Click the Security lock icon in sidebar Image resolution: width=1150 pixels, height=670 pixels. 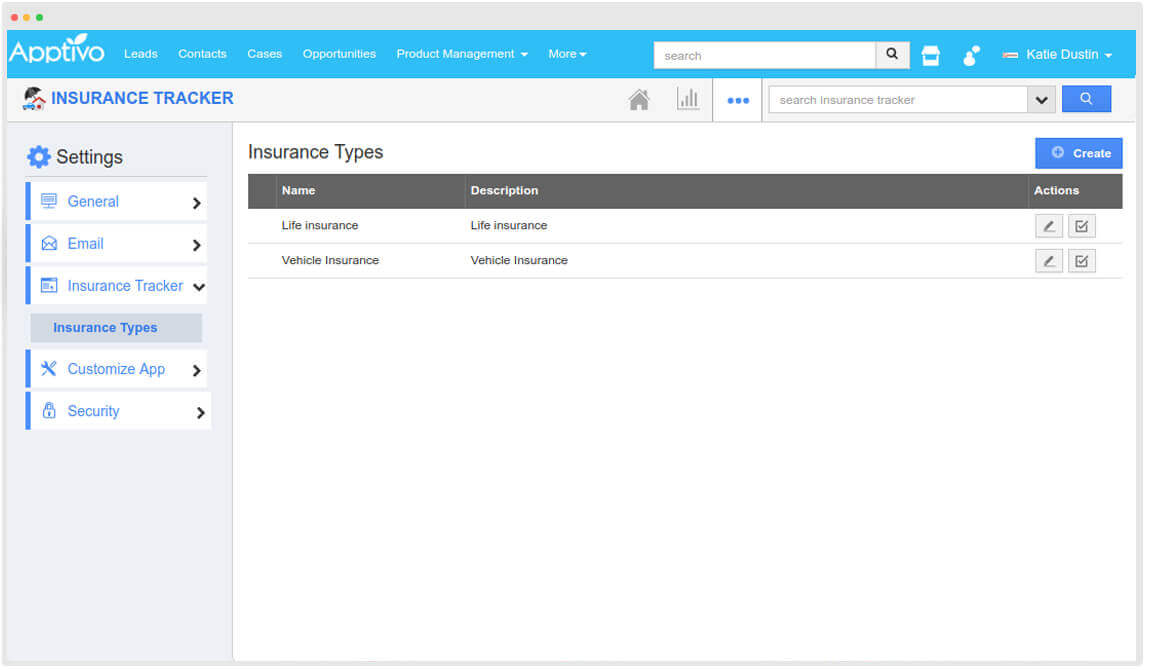48,410
